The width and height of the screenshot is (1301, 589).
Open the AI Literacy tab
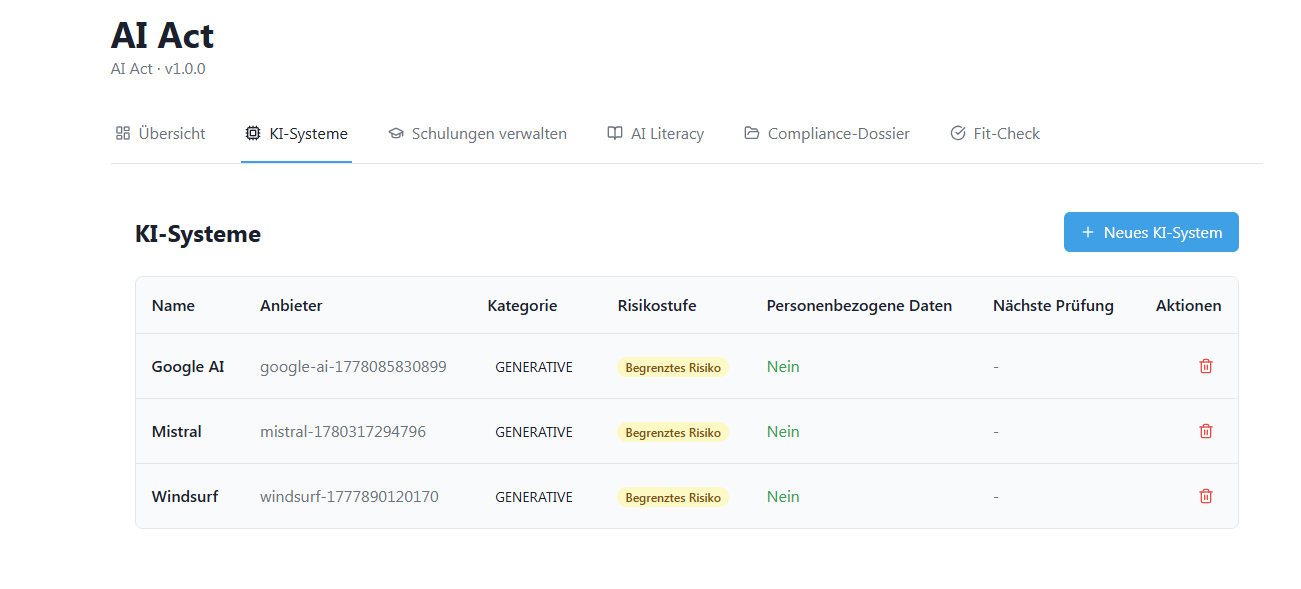coord(656,134)
